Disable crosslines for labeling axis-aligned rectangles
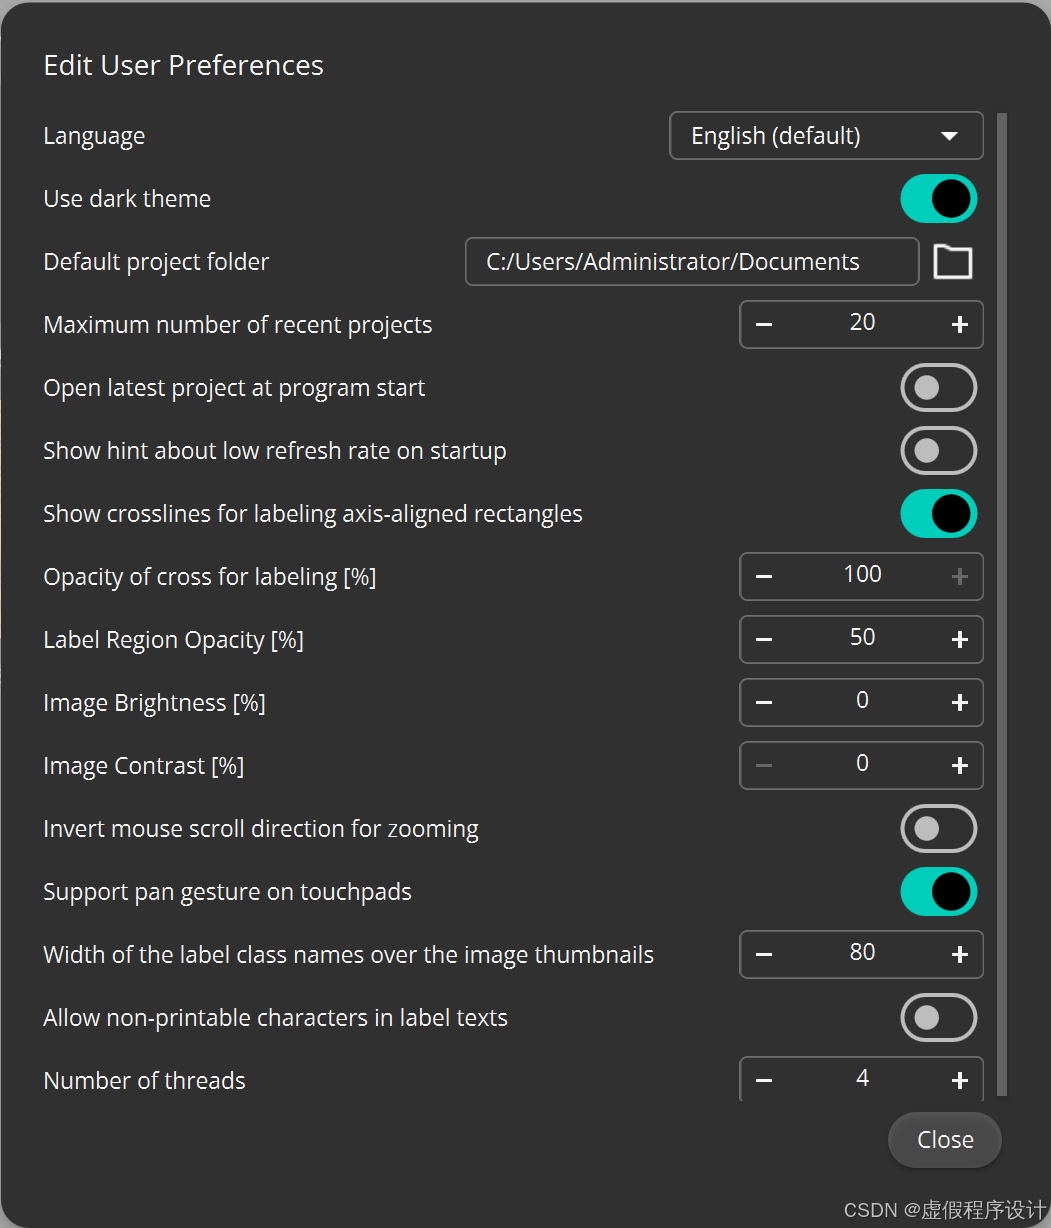Viewport: 1051px width, 1228px height. [x=938, y=513]
